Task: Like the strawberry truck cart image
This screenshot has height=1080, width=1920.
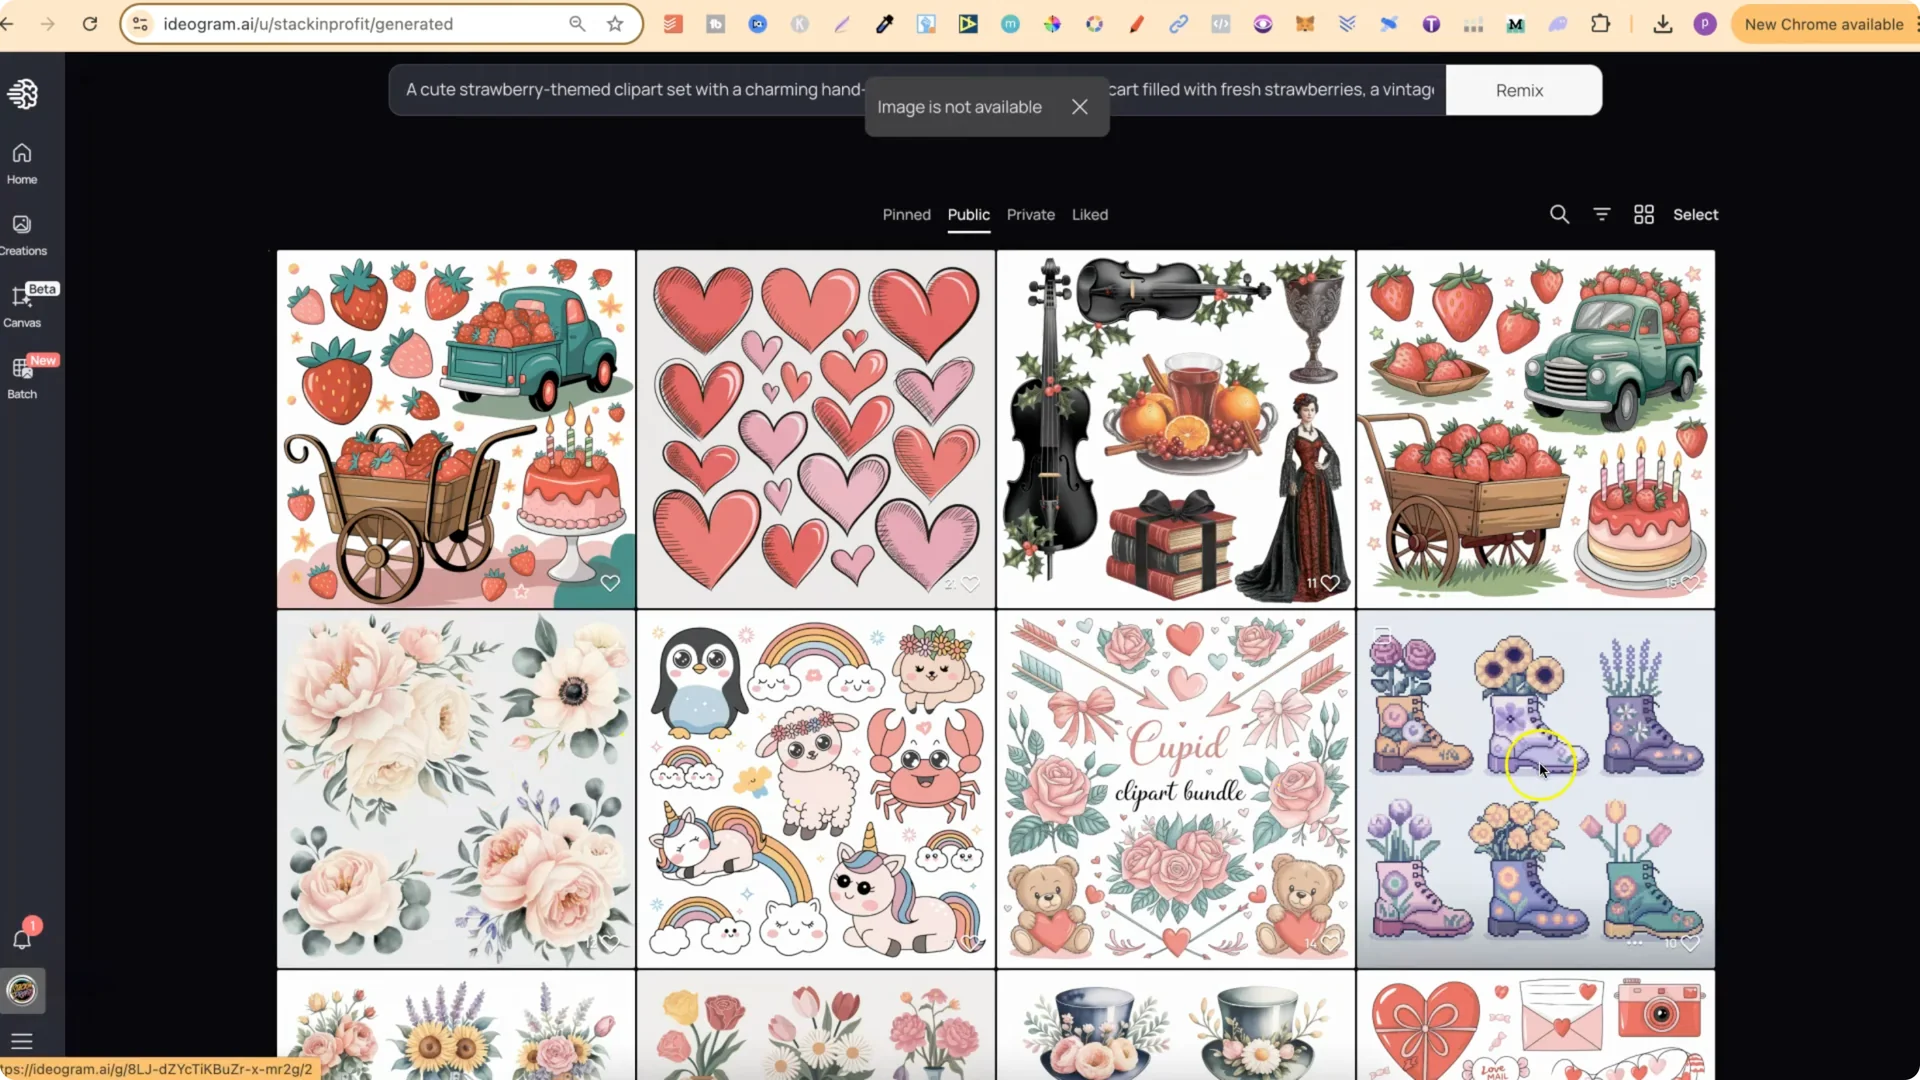Action: click(x=610, y=583)
